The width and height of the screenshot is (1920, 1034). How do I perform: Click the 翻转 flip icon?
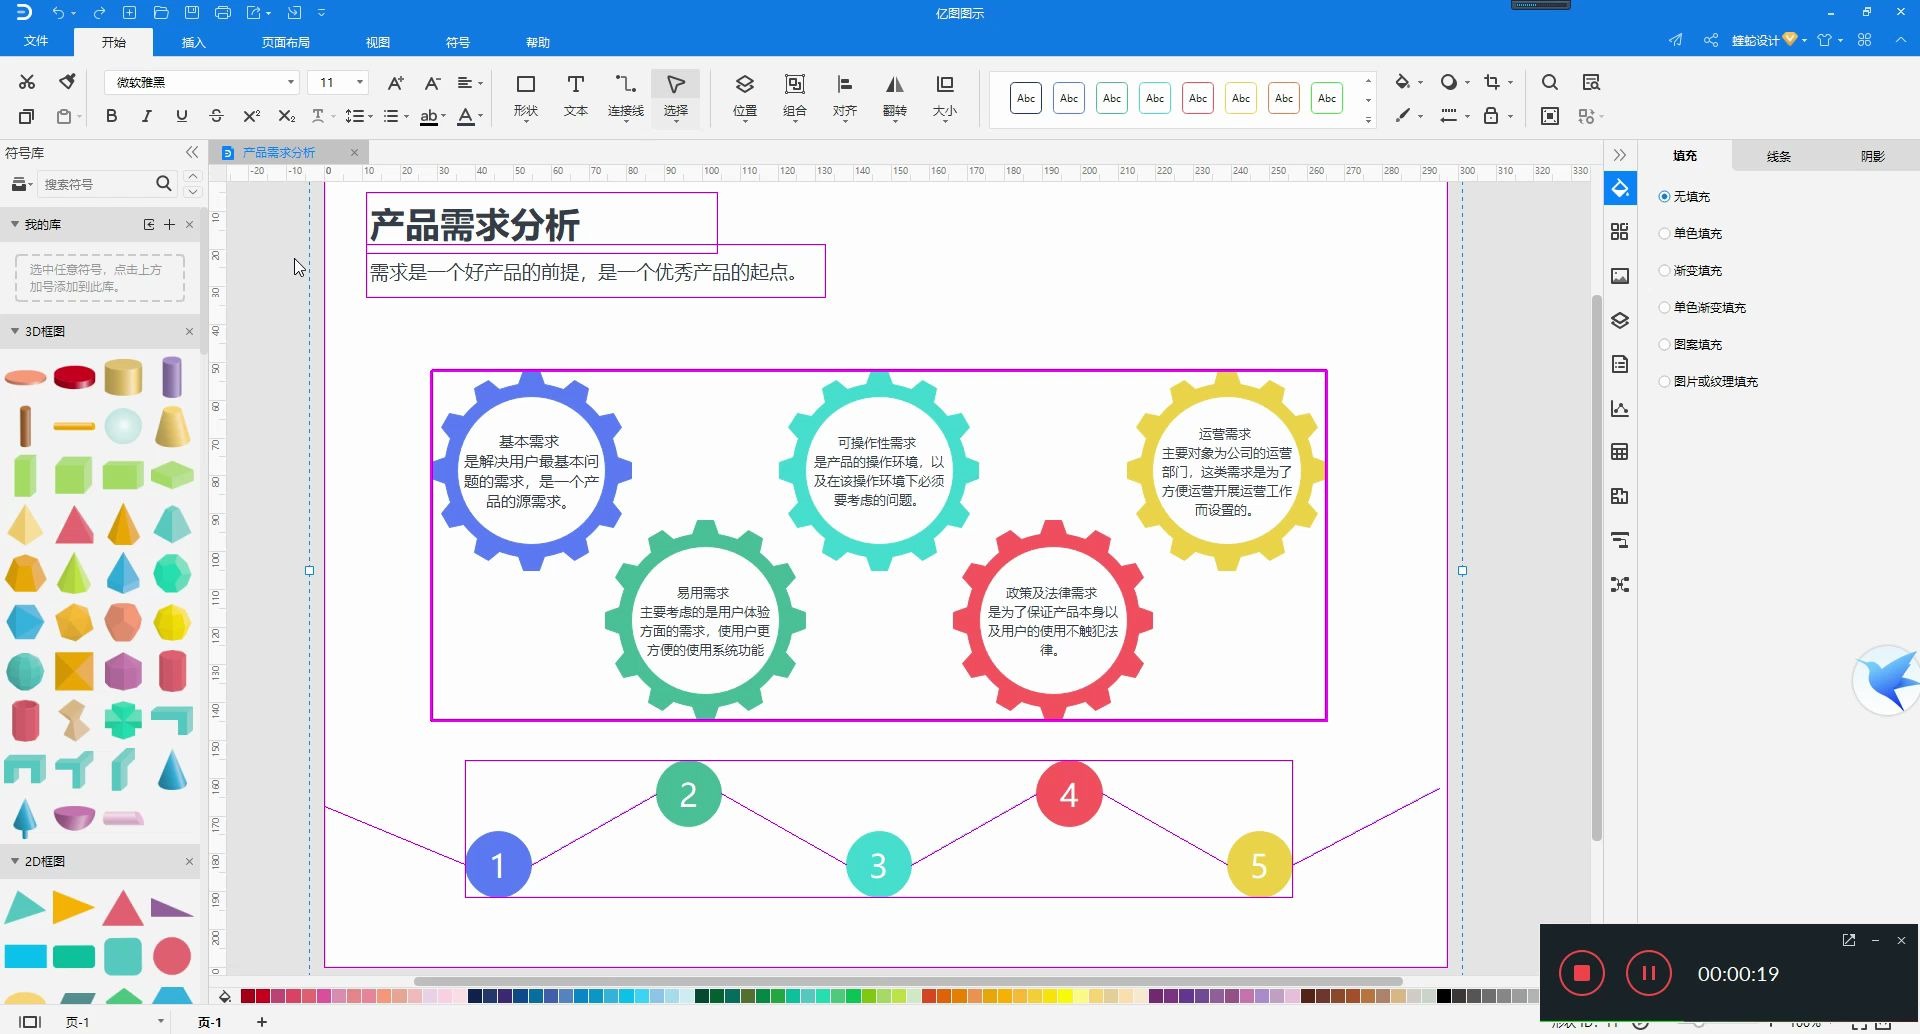click(x=894, y=97)
